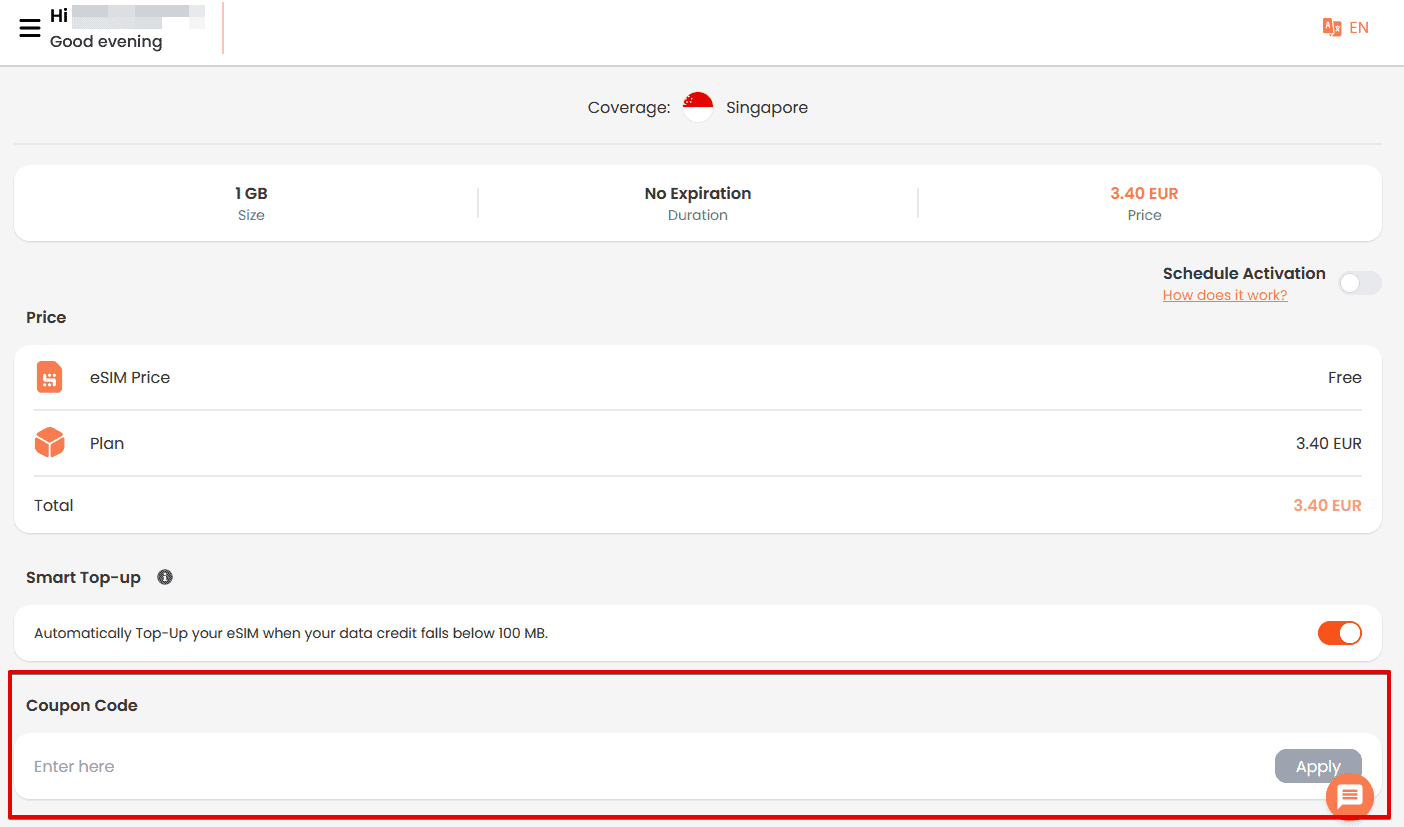
Task: Click the Smart Top-up info icon
Action: tap(165, 577)
